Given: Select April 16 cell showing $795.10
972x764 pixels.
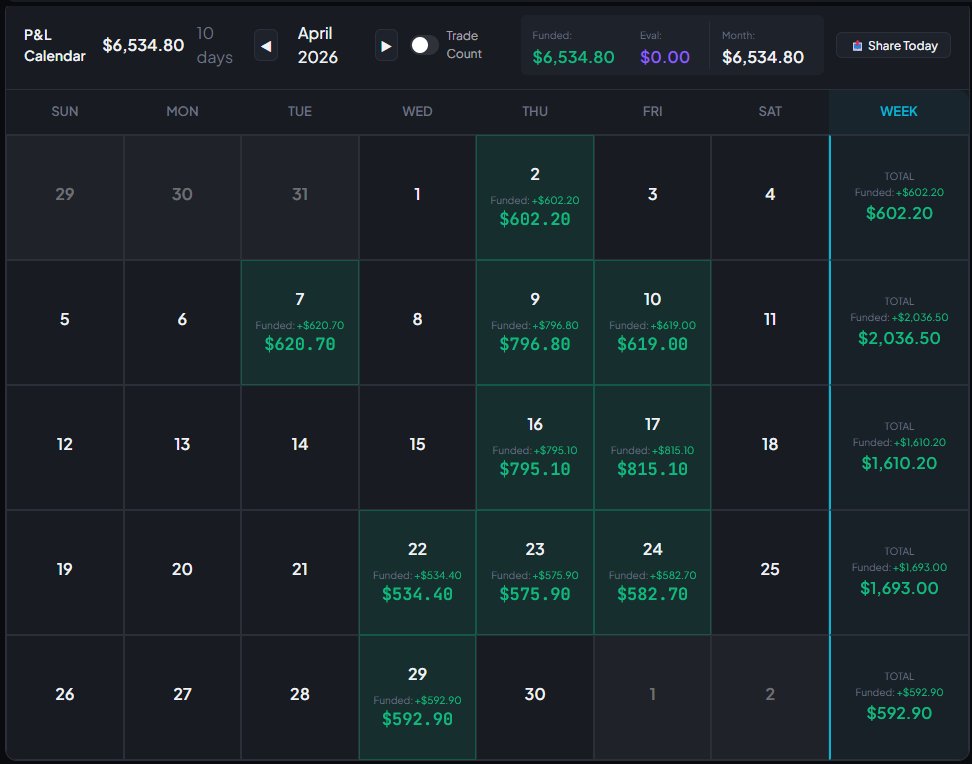Looking at the screenshot, I should coord(535,448).
